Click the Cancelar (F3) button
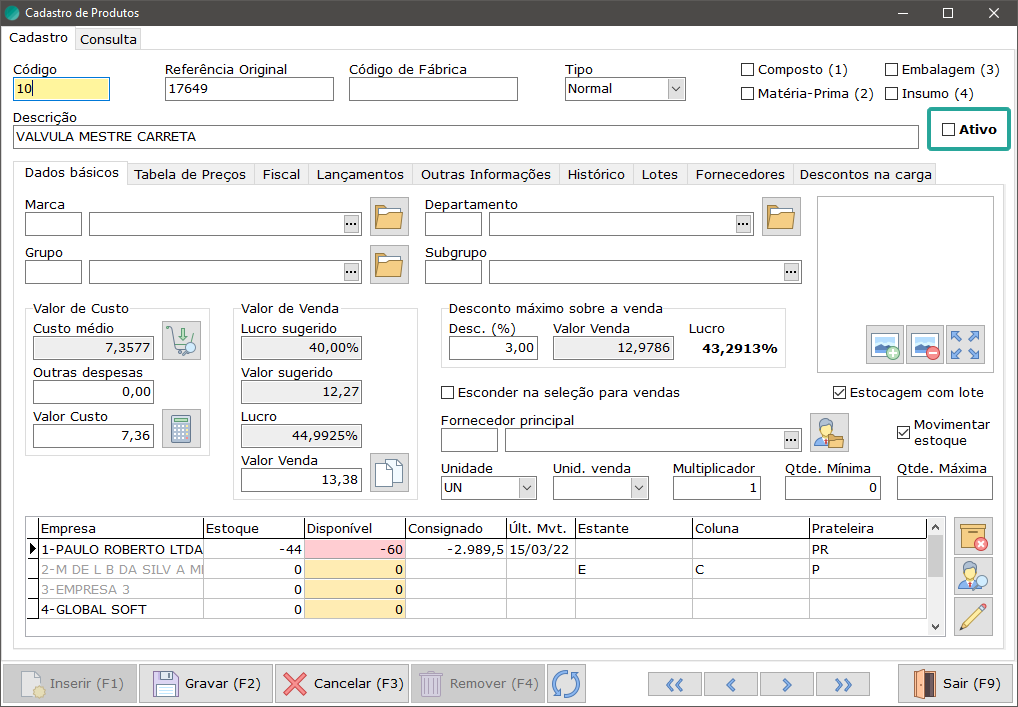Image resolution: width=1018 pixels, height=707 pixels. (x=342, y=684)
